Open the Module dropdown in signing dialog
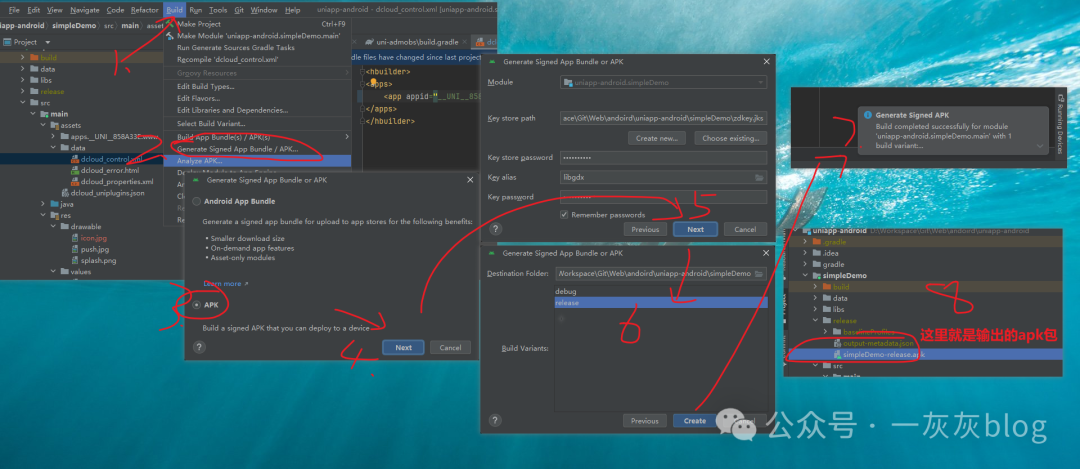Image resolution: width=1080 pixels, height=469 pixels. point(663,82)
